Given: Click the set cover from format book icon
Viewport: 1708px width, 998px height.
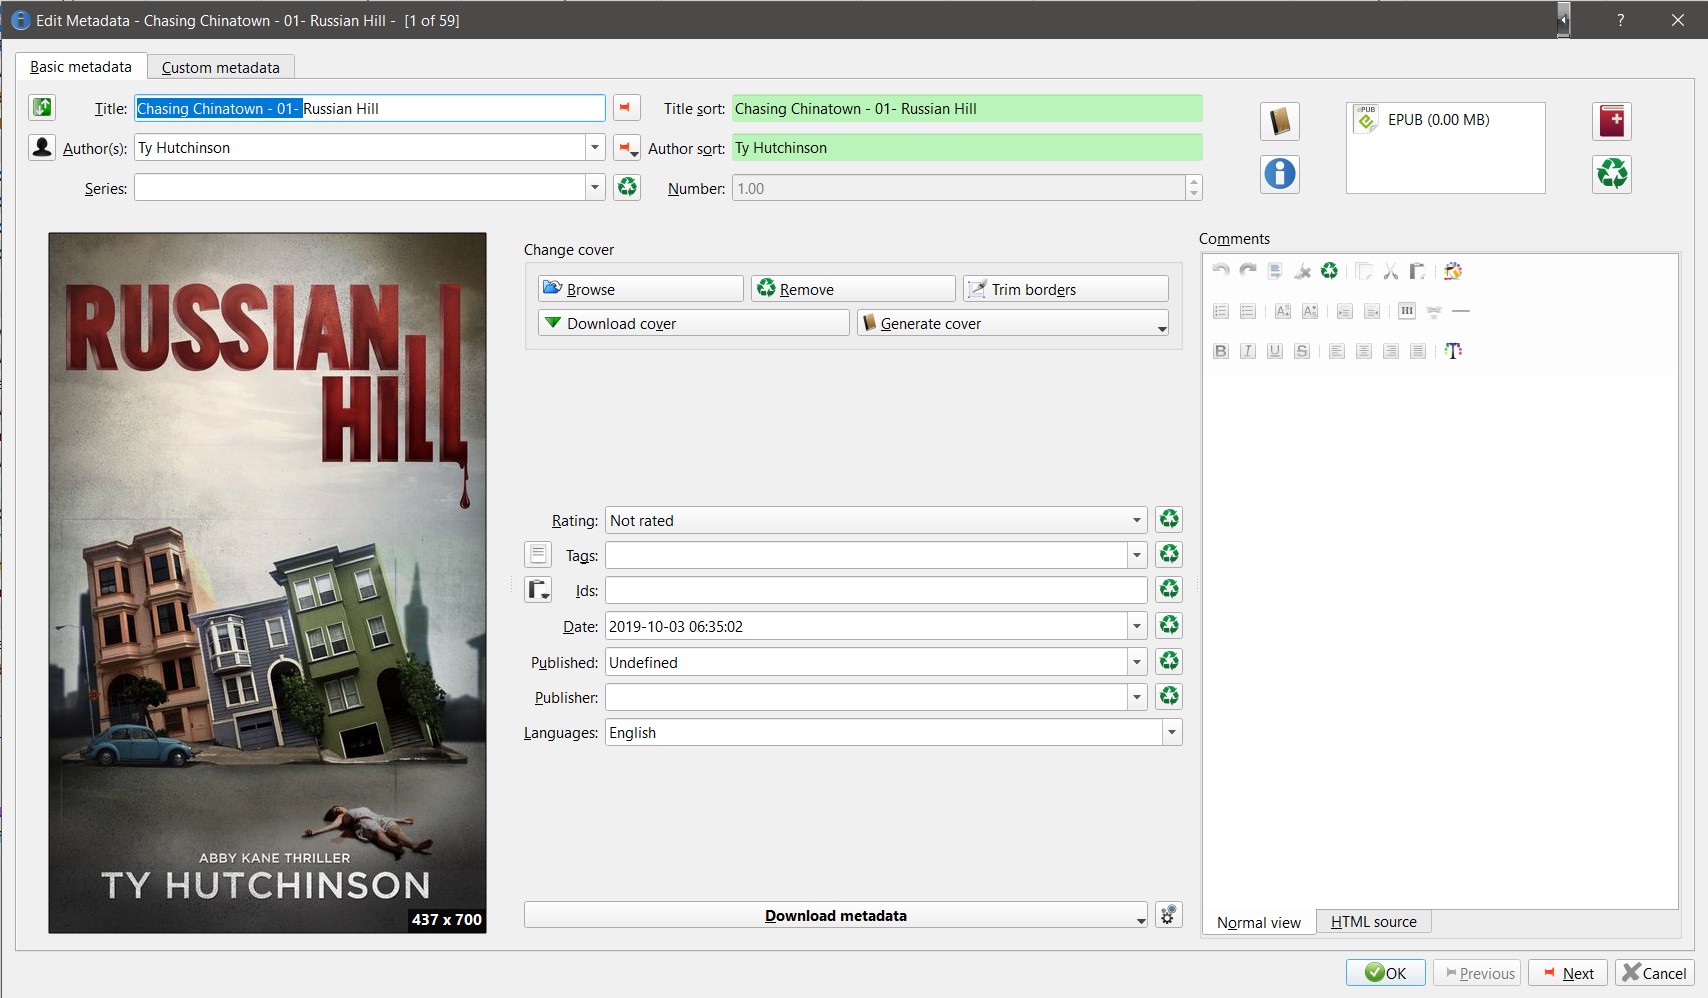Looking at the screenshot, I should [1280, 121].
